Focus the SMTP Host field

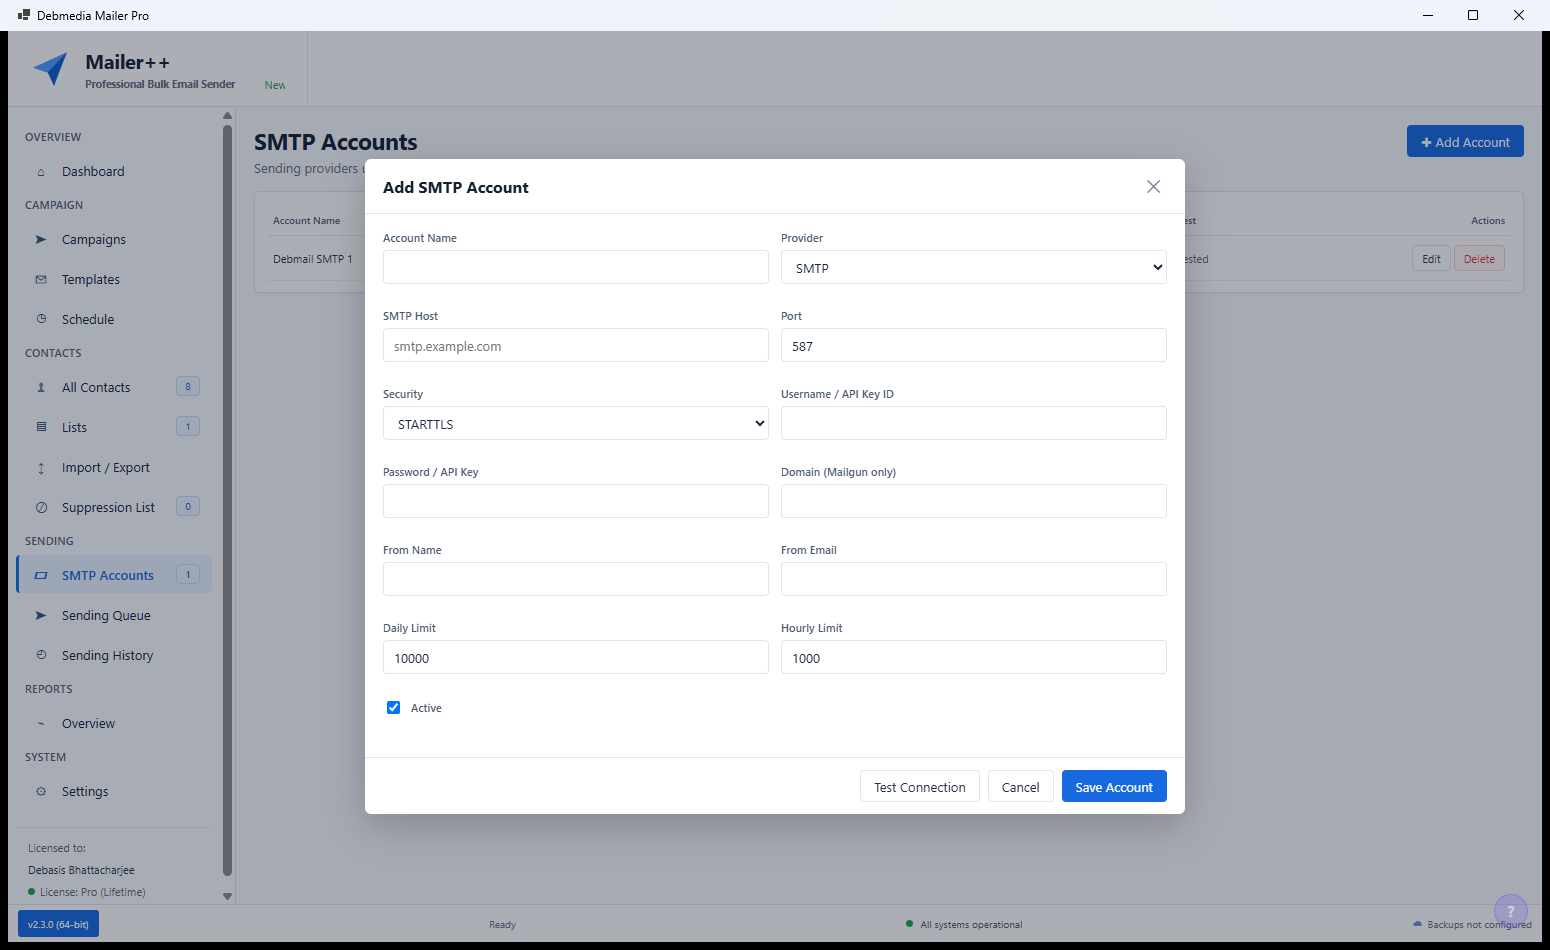tap(575, 345)
